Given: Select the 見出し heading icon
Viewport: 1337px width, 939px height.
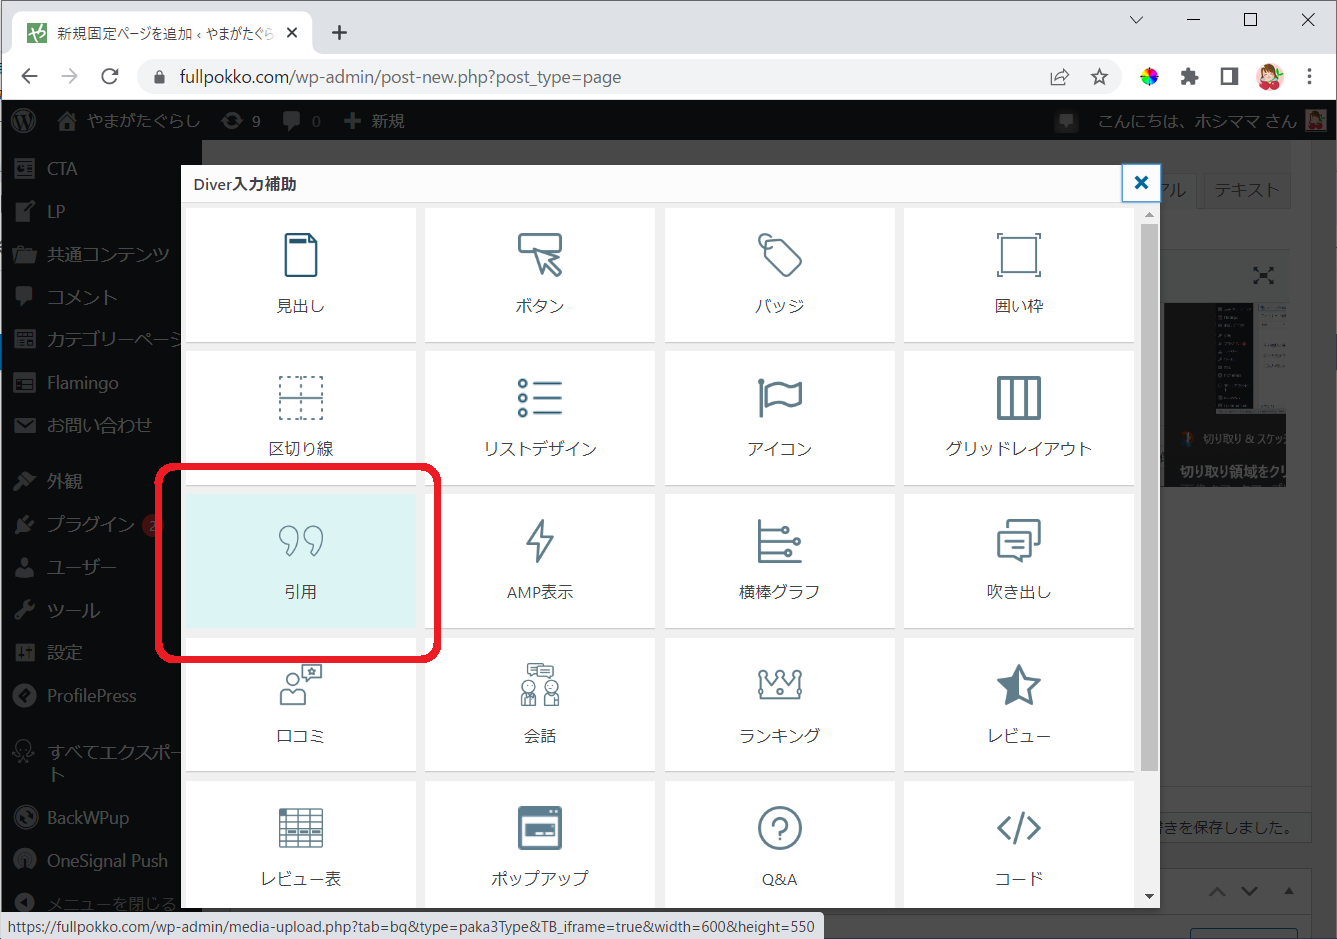Looking at the screenshot, I should pos(300,256).
